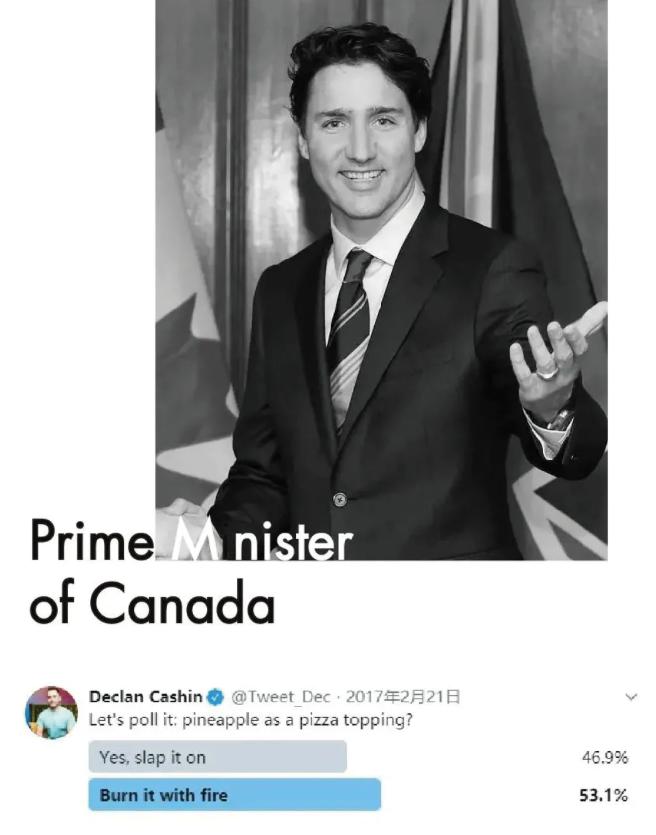Screen dimensions: 656x835
Task: Click the 46.9% poll result
Action: click(x=604, y=757)
